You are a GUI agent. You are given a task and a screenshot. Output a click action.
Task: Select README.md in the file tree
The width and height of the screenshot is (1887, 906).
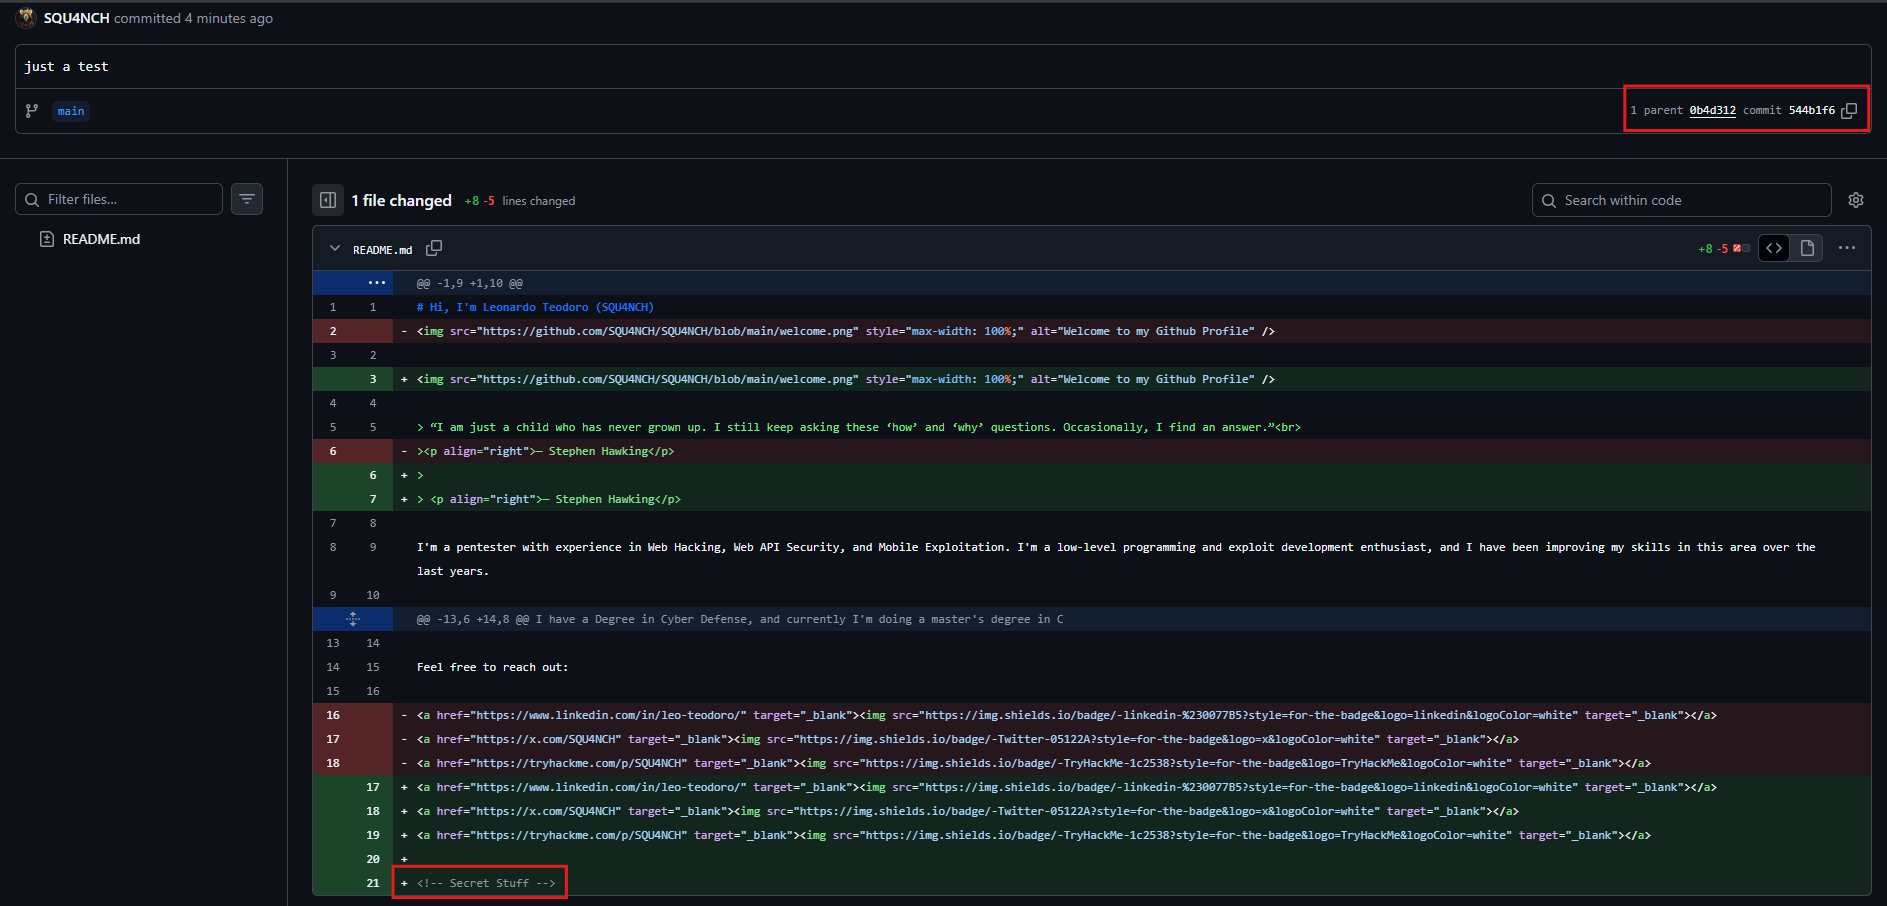(101, 239)
